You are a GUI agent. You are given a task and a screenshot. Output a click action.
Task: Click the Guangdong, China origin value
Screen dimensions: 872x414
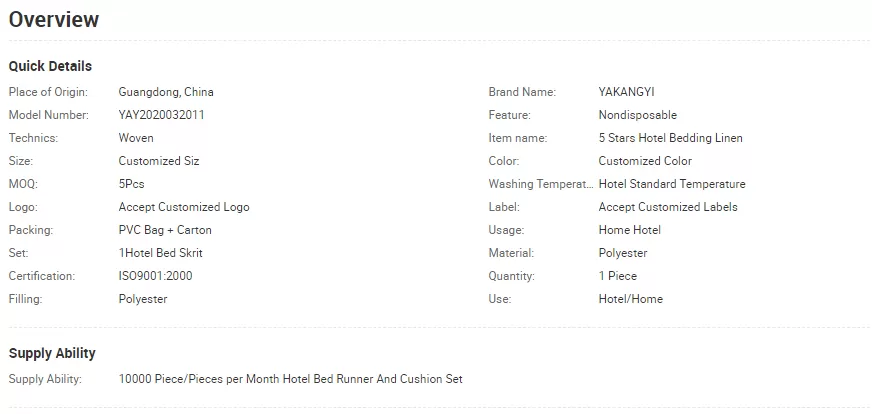[166, 92]
